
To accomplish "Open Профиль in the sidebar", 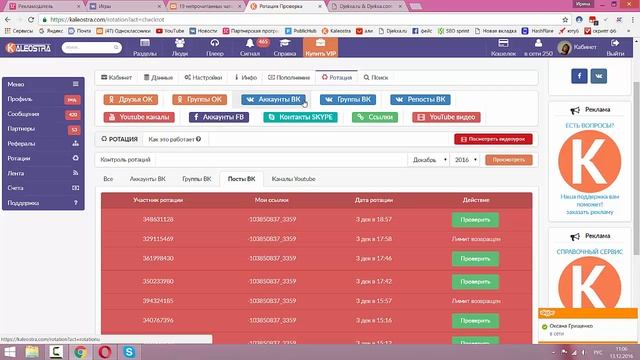I will [x=43, y=99].
